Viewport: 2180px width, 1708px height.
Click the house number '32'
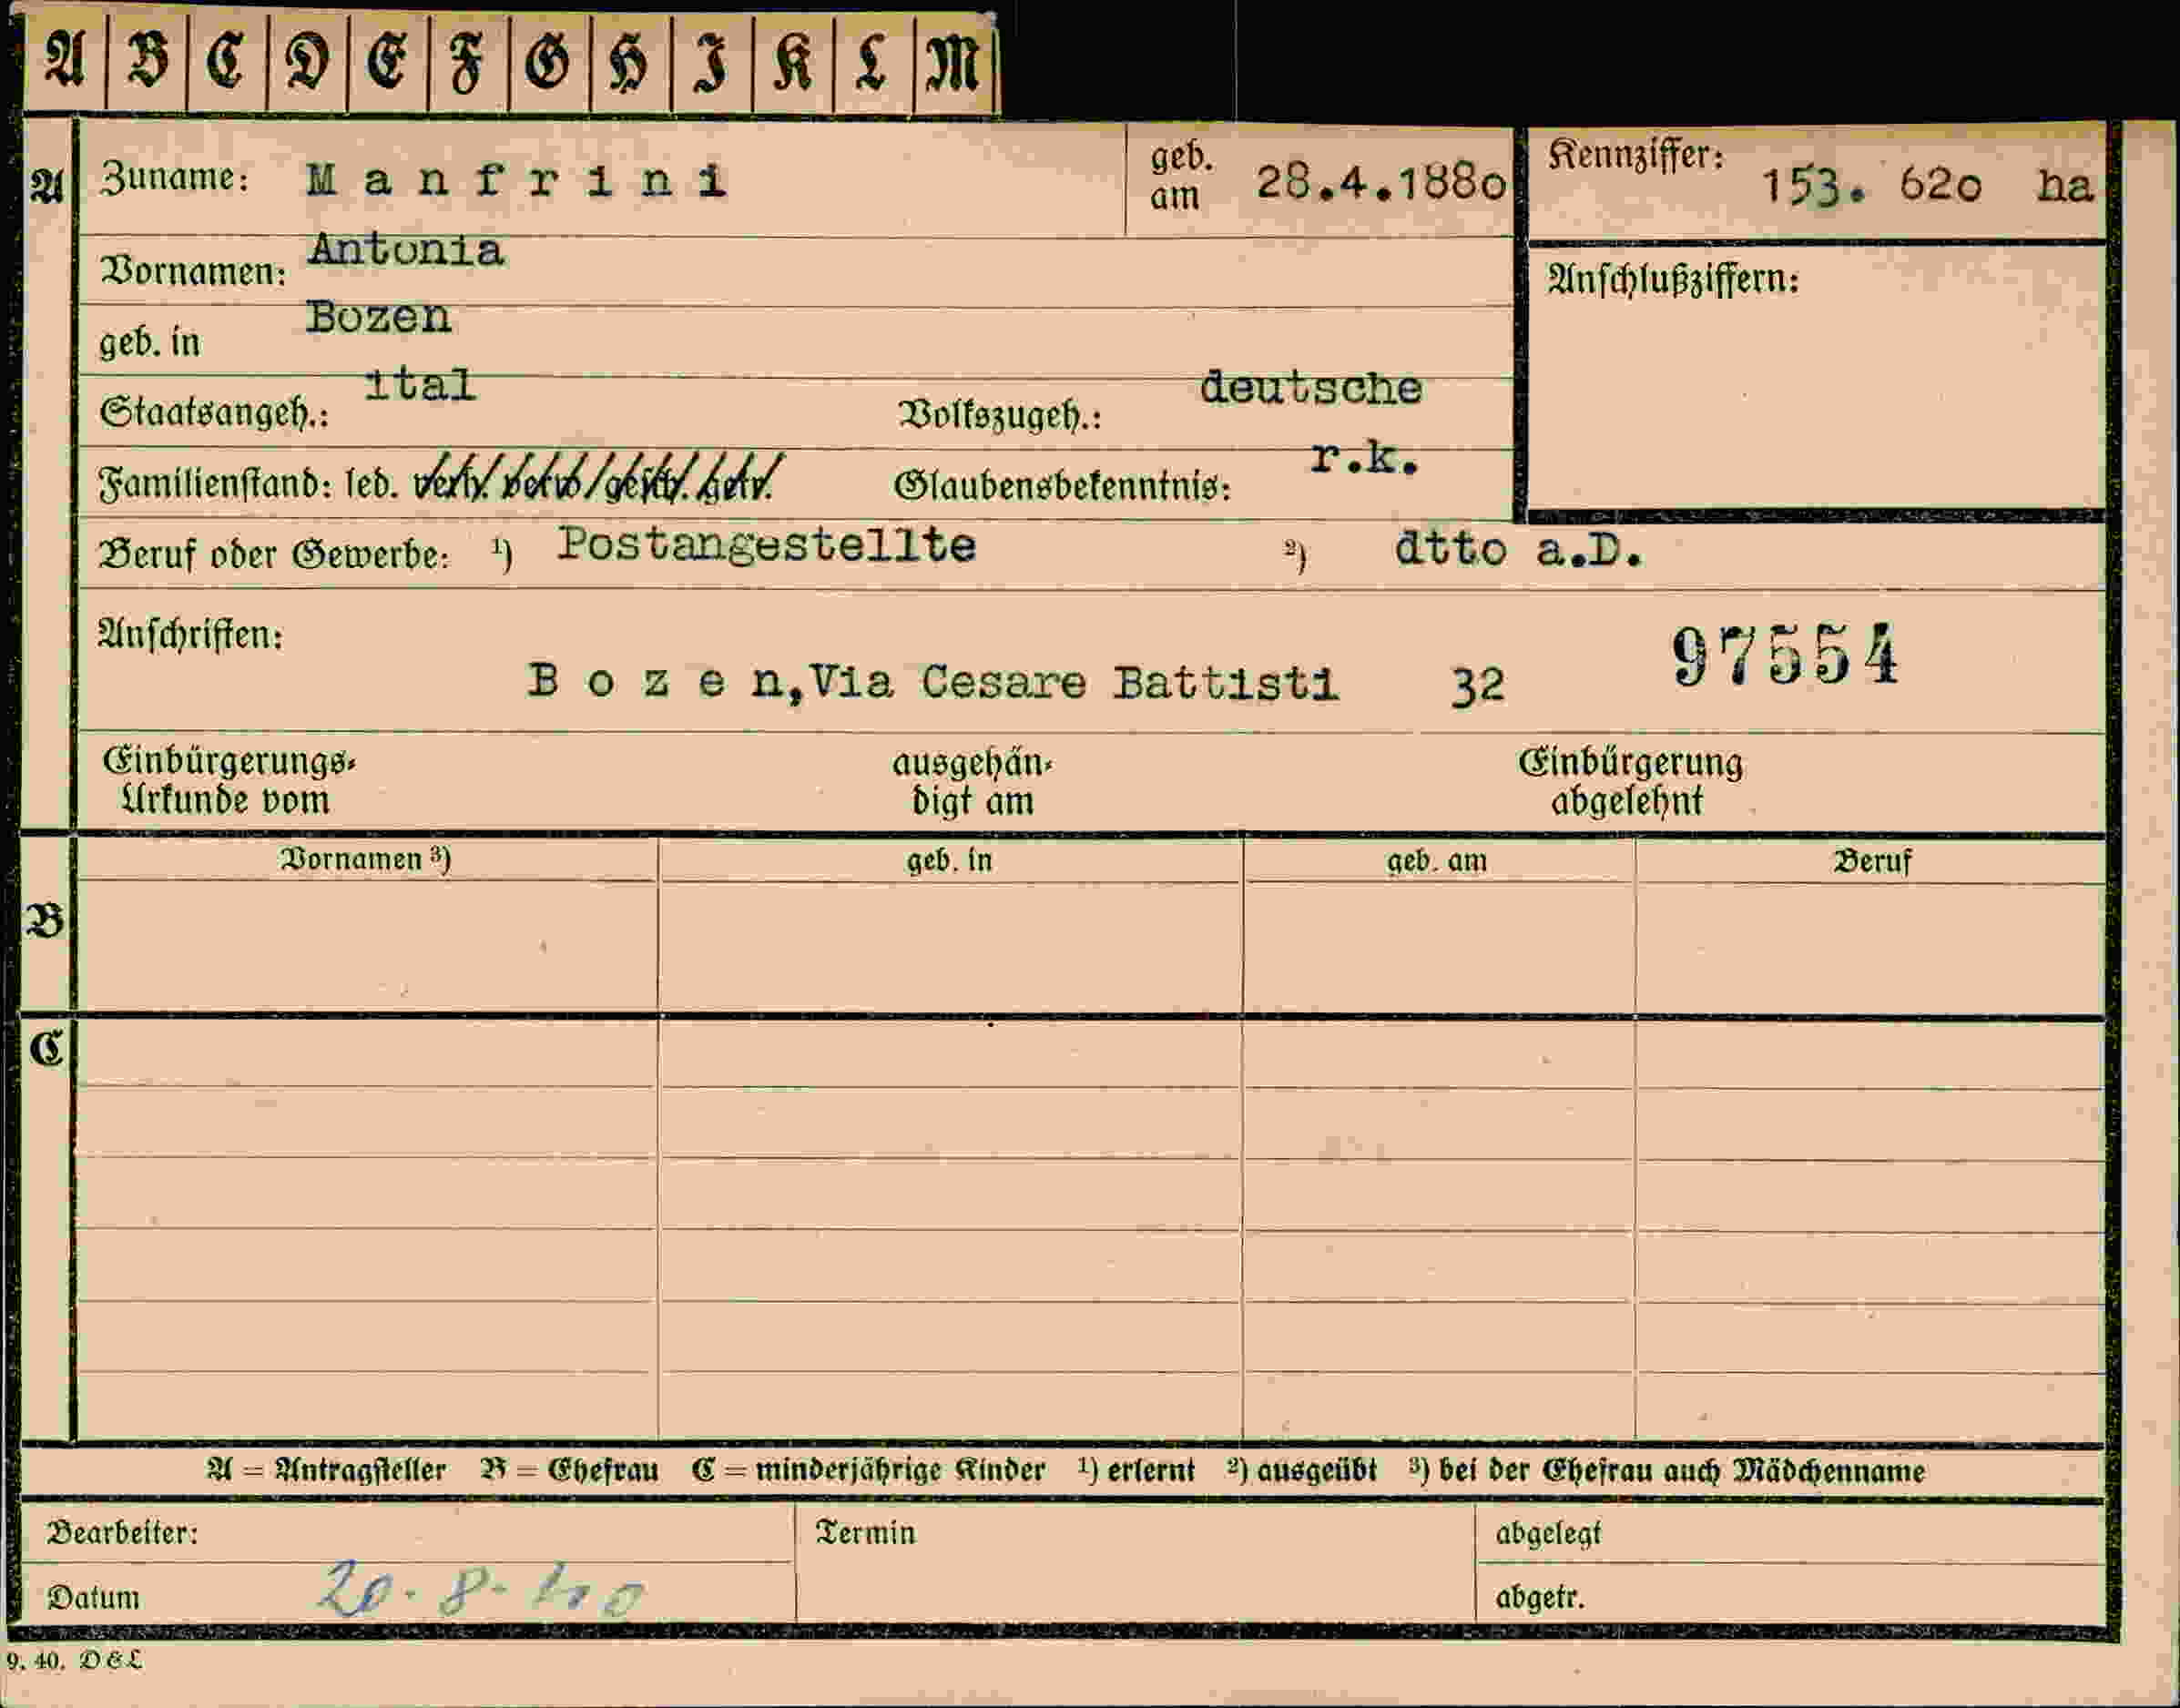[1477, 686]
